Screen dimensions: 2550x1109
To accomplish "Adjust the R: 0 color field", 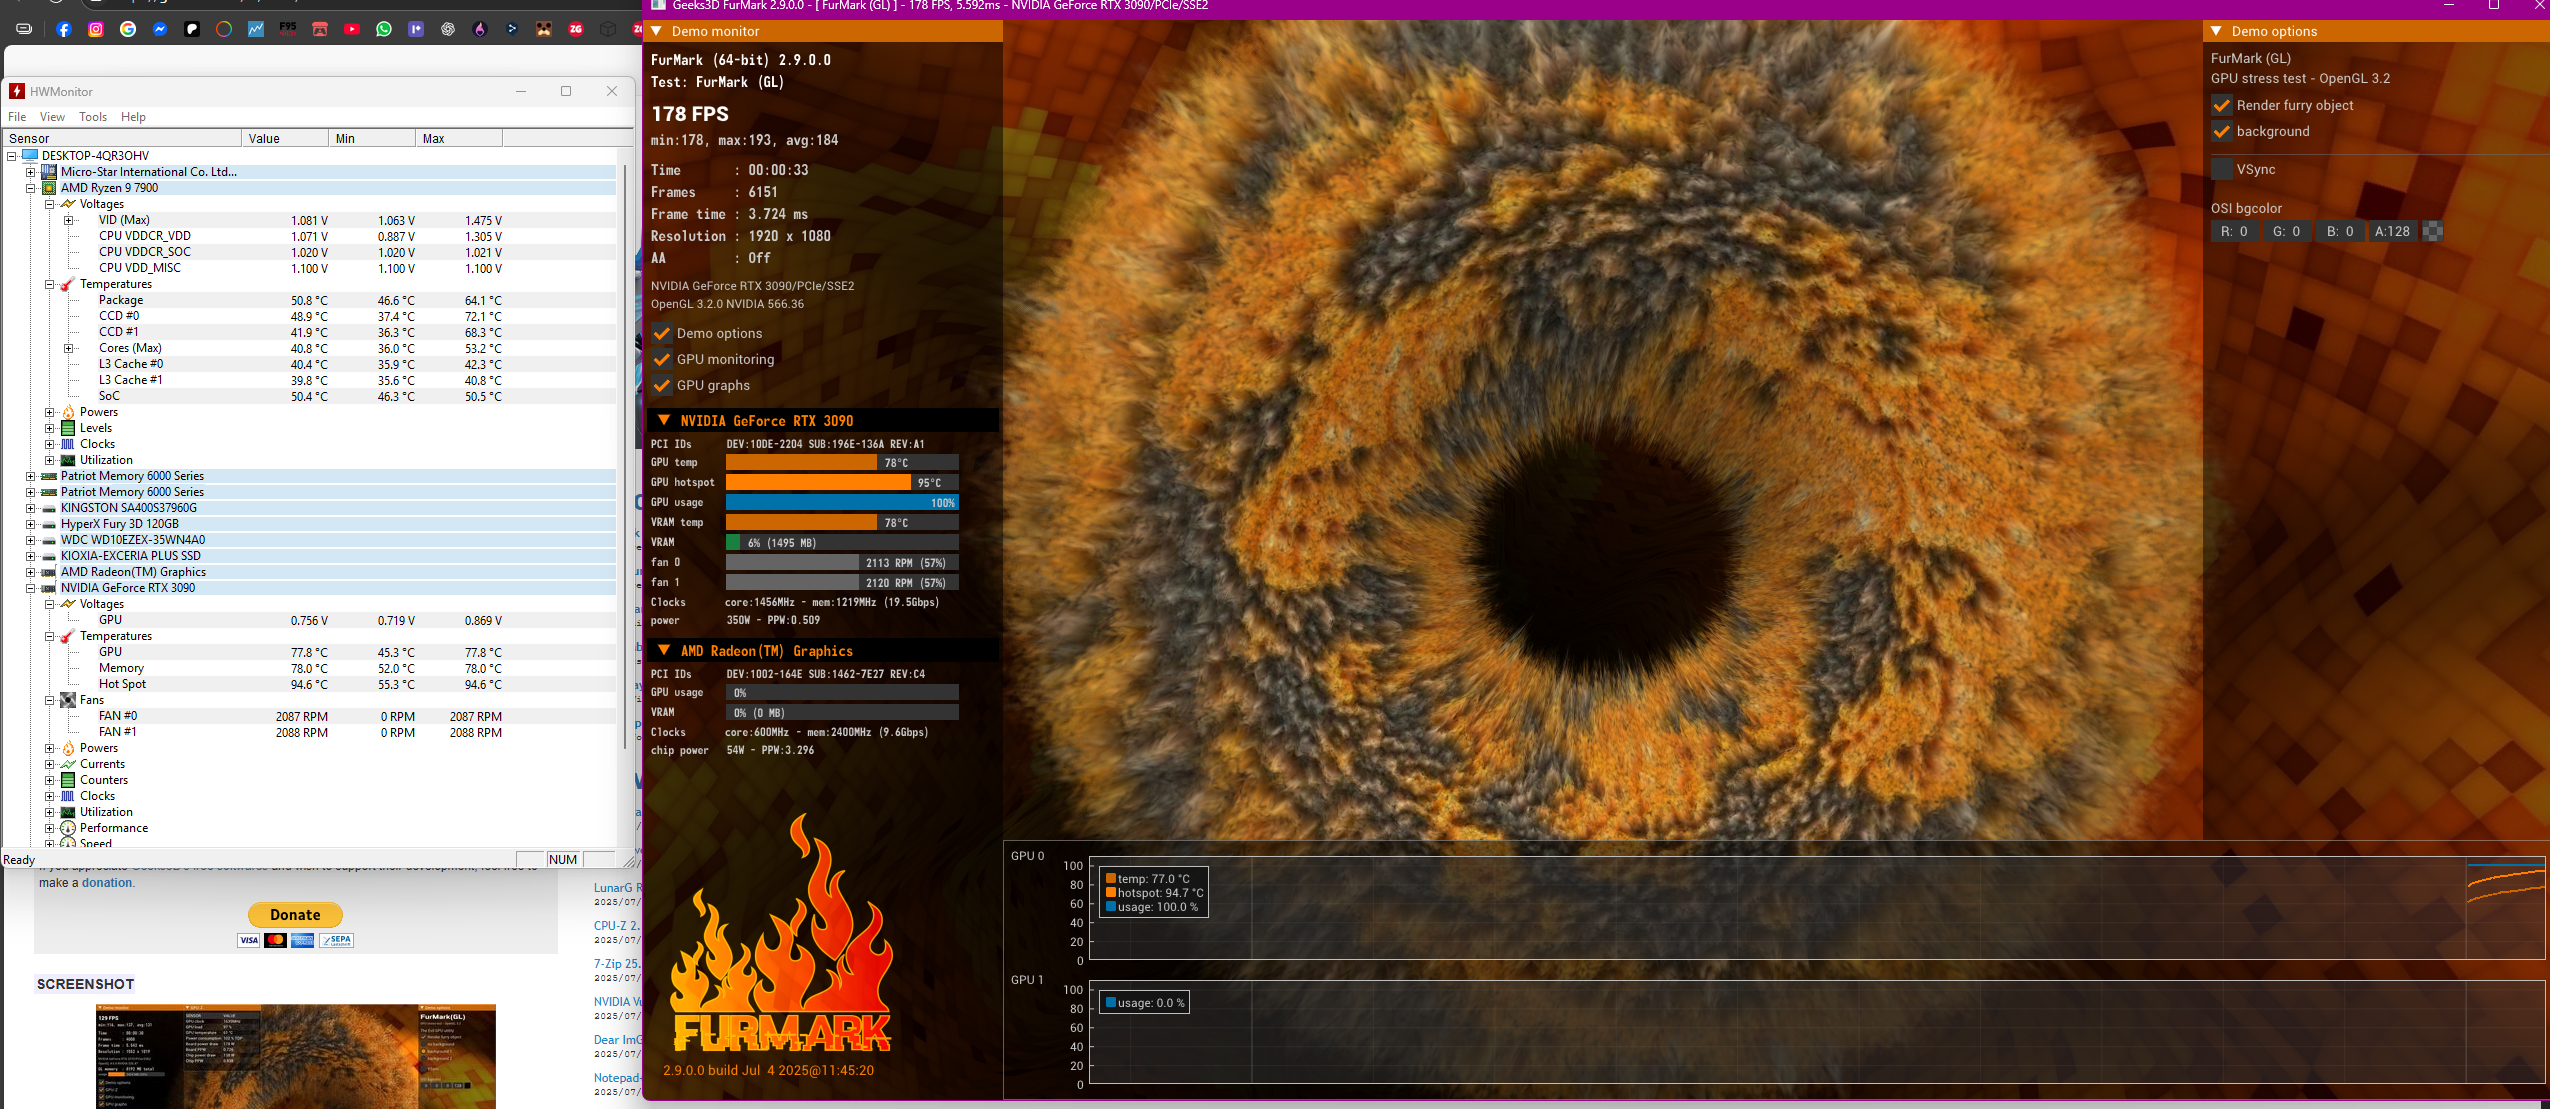I will point(2234,231).
